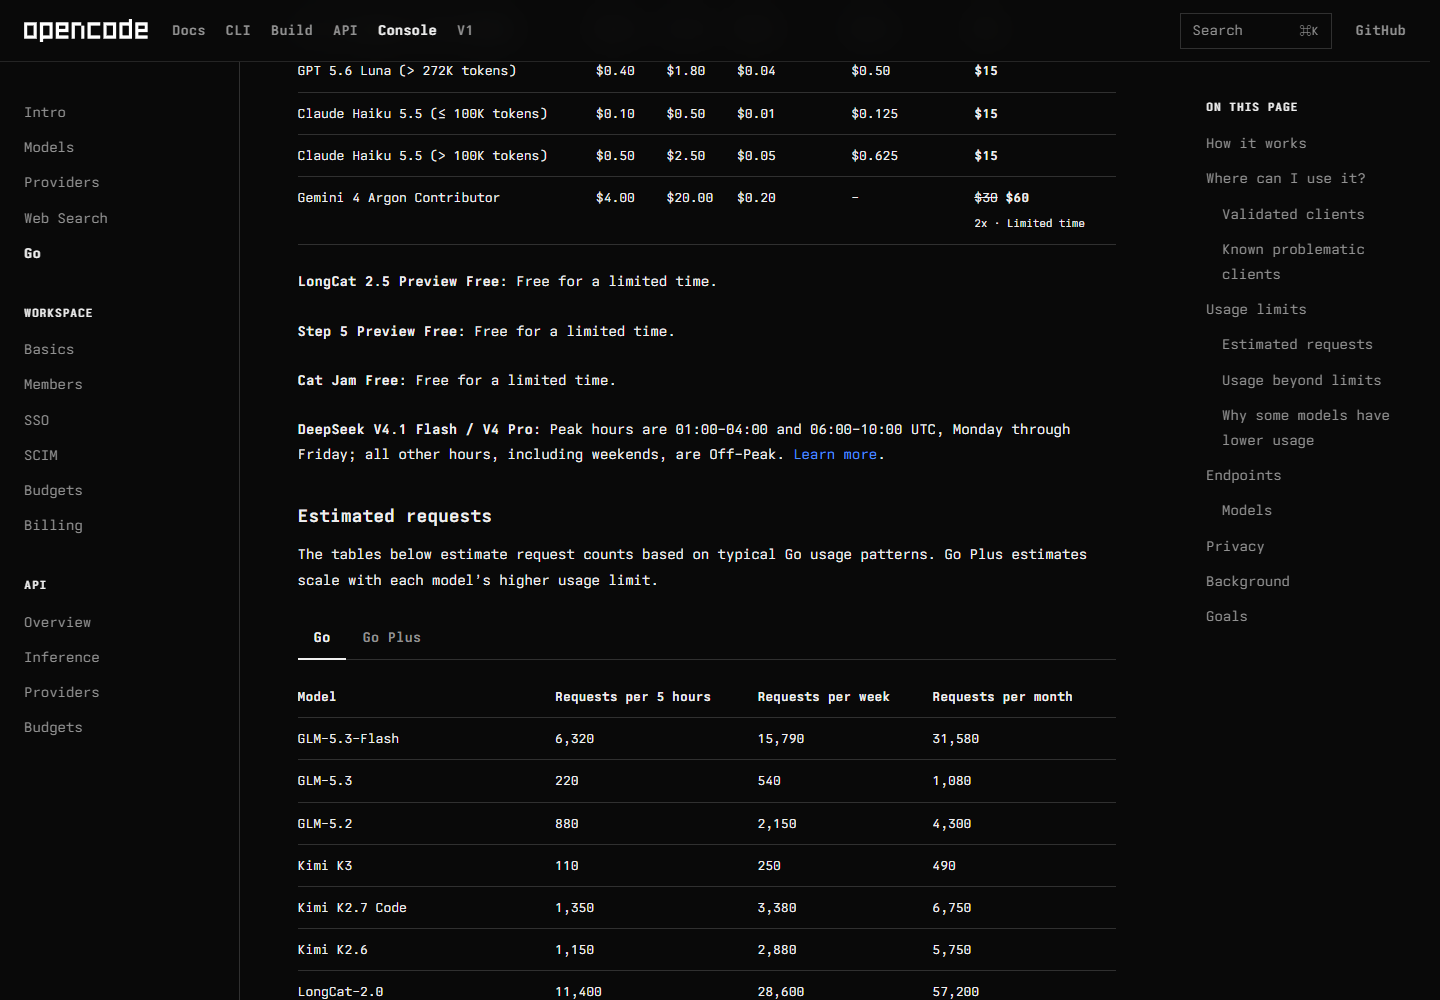Viewport: 1440px width, 1000px height.
Task: Jump to Usage beyond limits
Action: pyautogui.click(x=1301, y=380)
